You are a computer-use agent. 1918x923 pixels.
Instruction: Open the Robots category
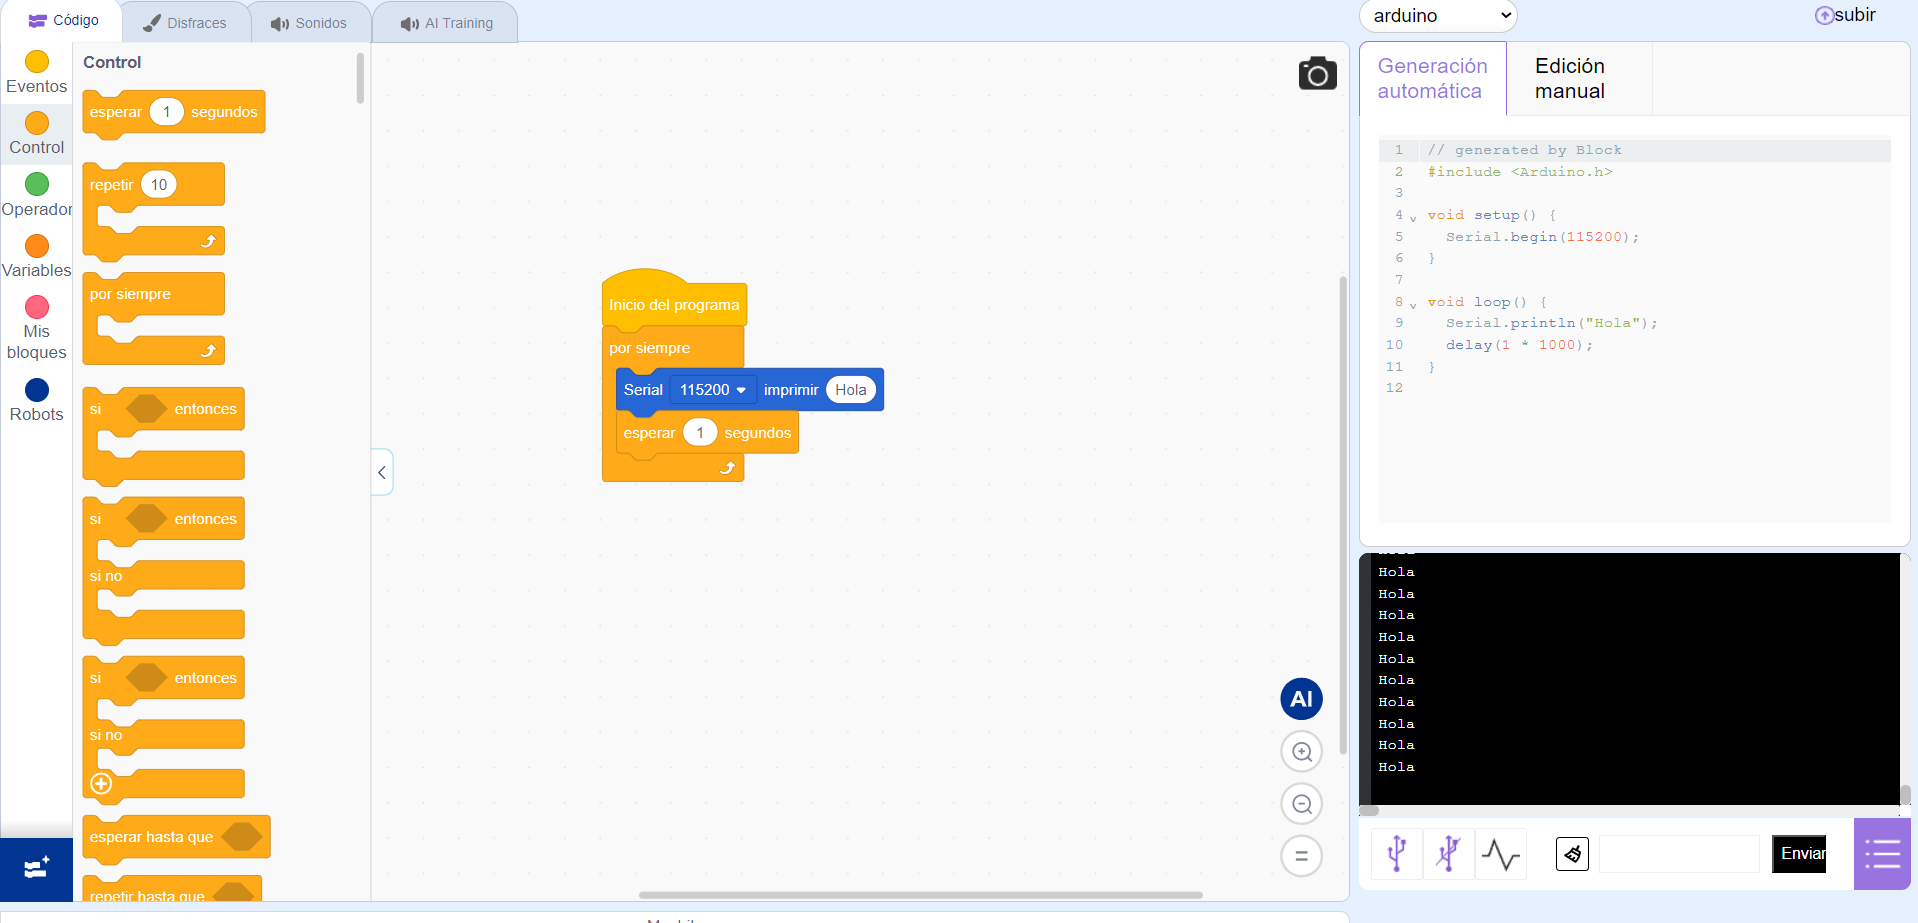(37, 400)
